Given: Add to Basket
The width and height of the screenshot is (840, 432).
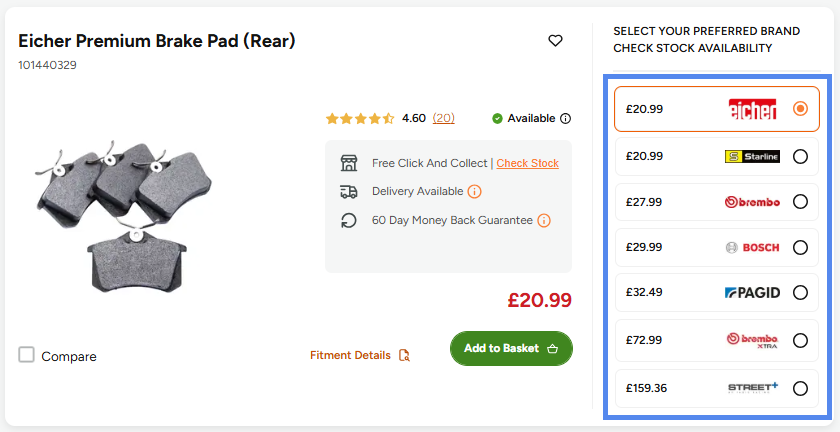Looking at the screenshot, I should [x=511, y=348].
